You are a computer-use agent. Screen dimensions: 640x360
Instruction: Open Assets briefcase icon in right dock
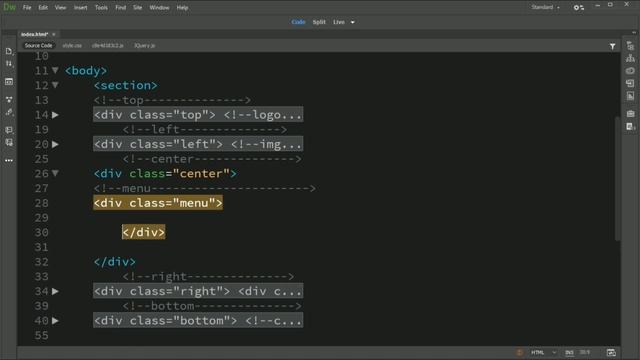pos(630,113)
